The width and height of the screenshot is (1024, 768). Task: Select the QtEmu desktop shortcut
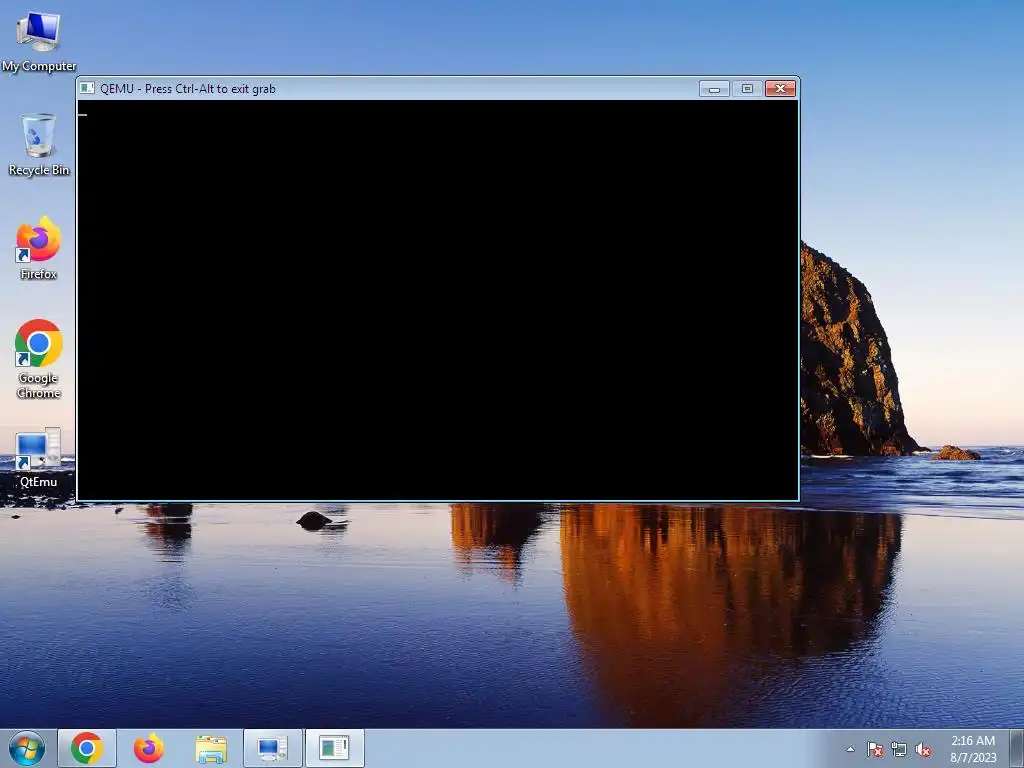click(39, 457)
